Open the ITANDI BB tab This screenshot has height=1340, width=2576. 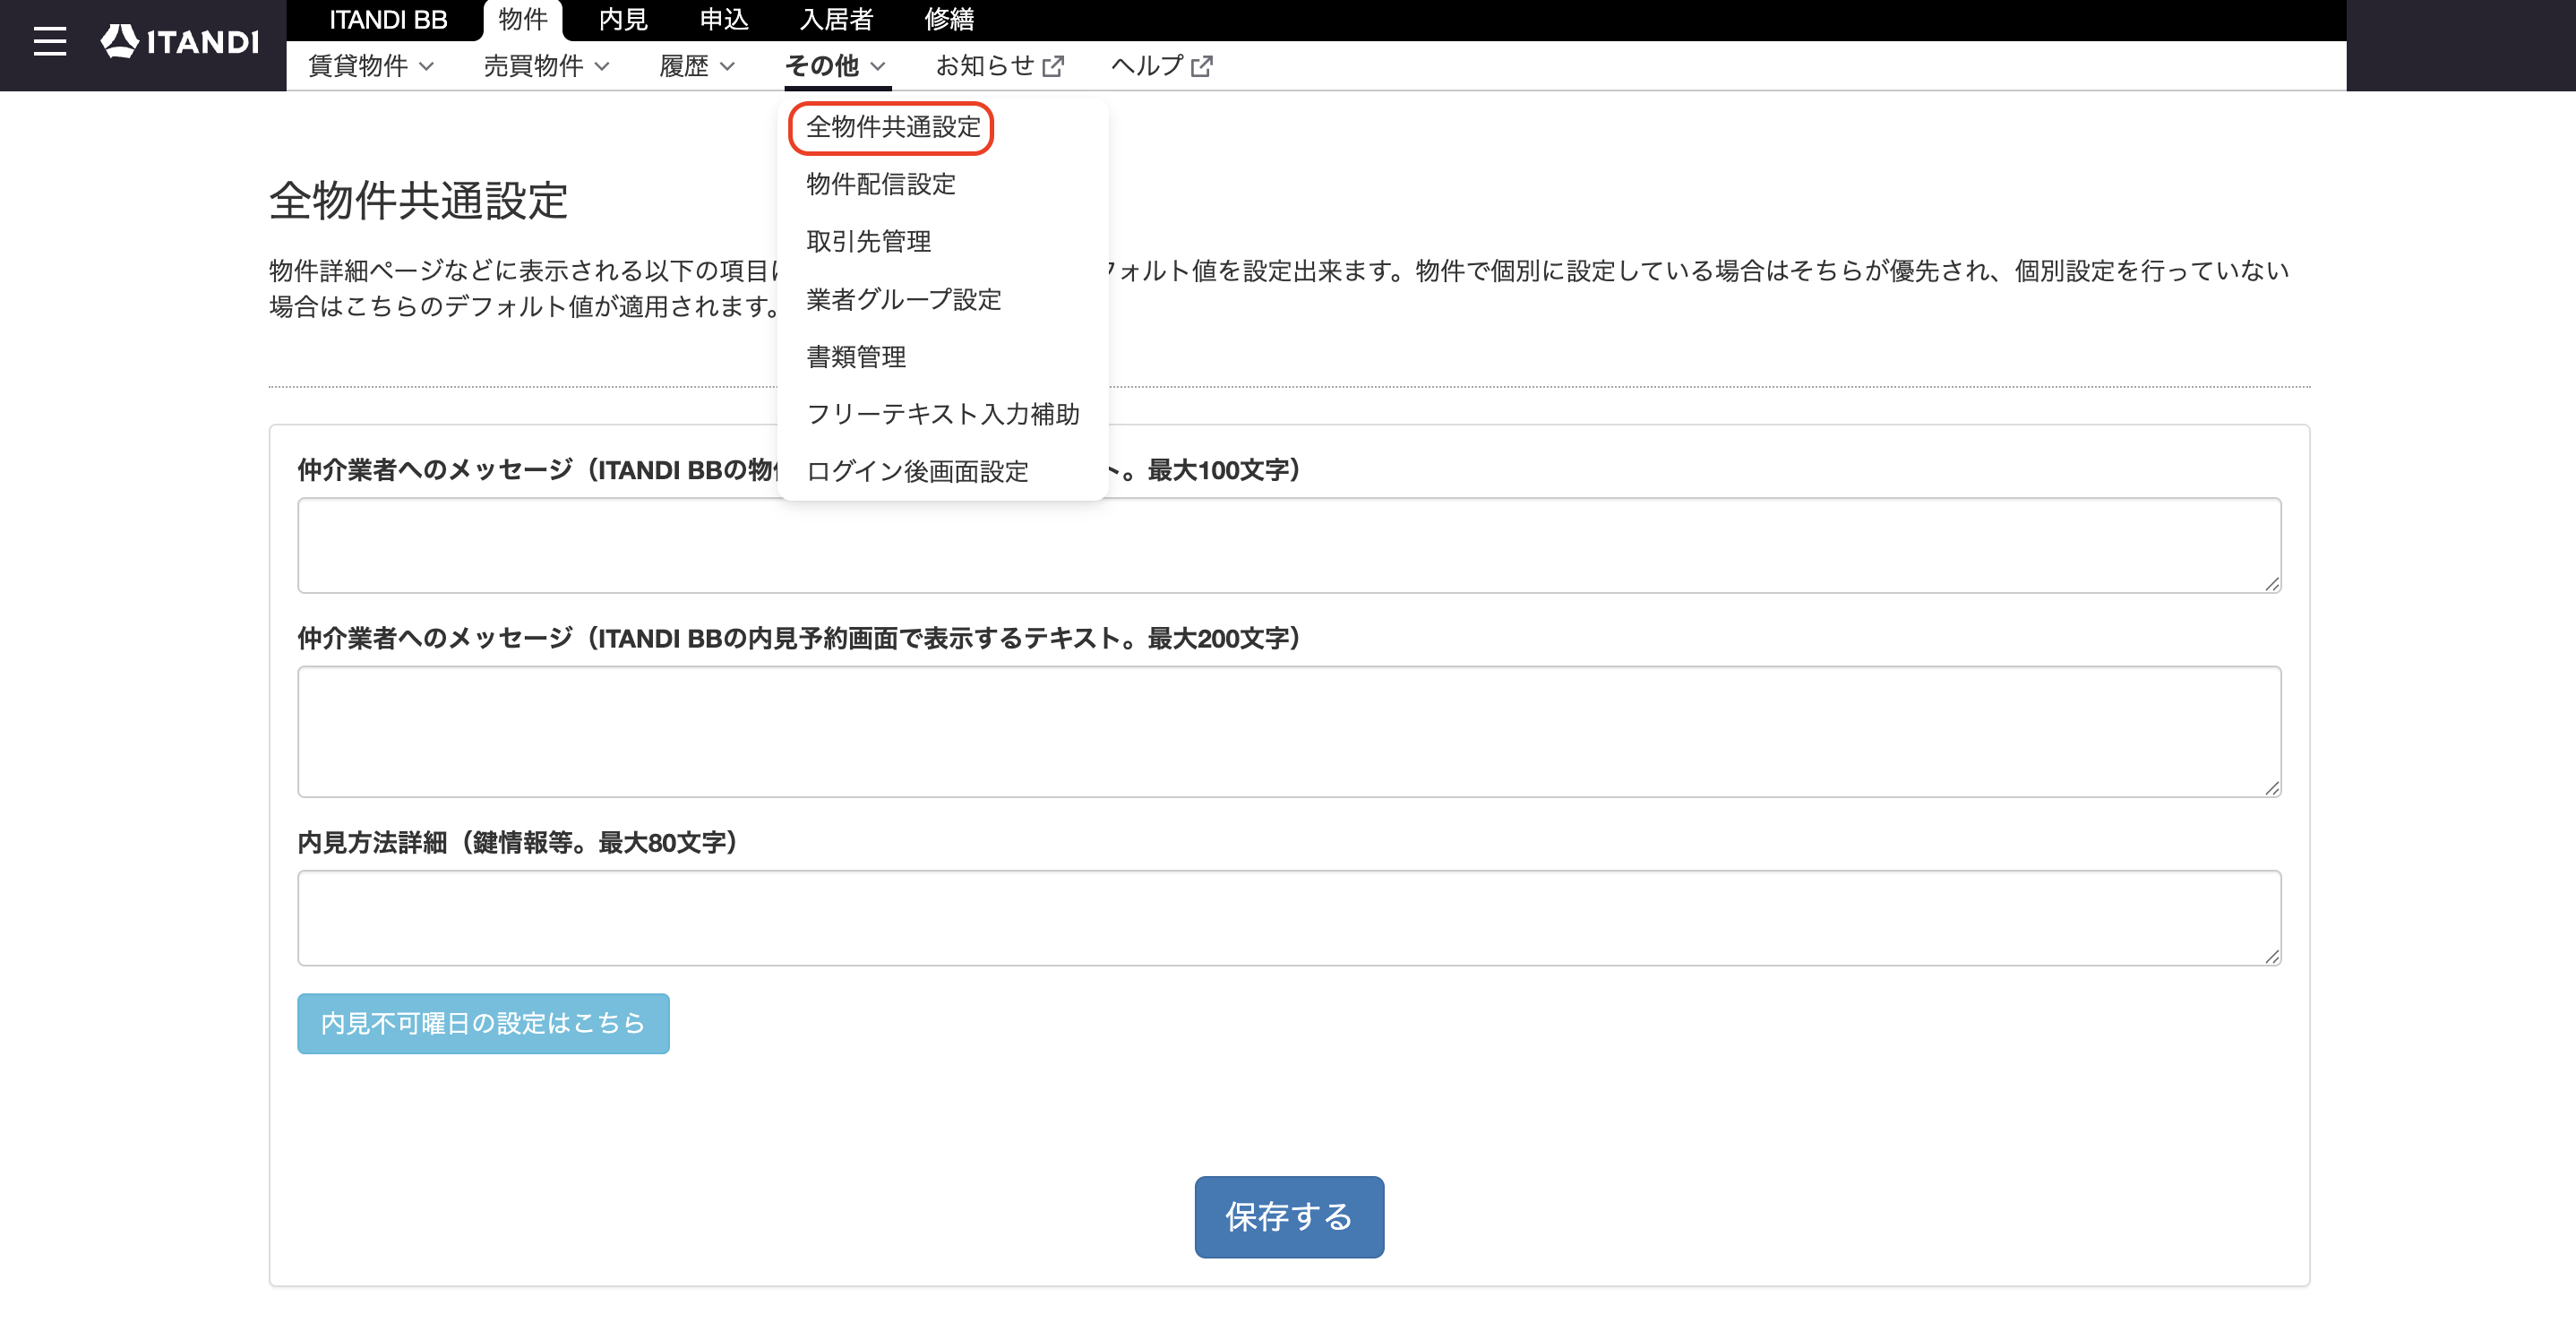click(x=388, y=19)
